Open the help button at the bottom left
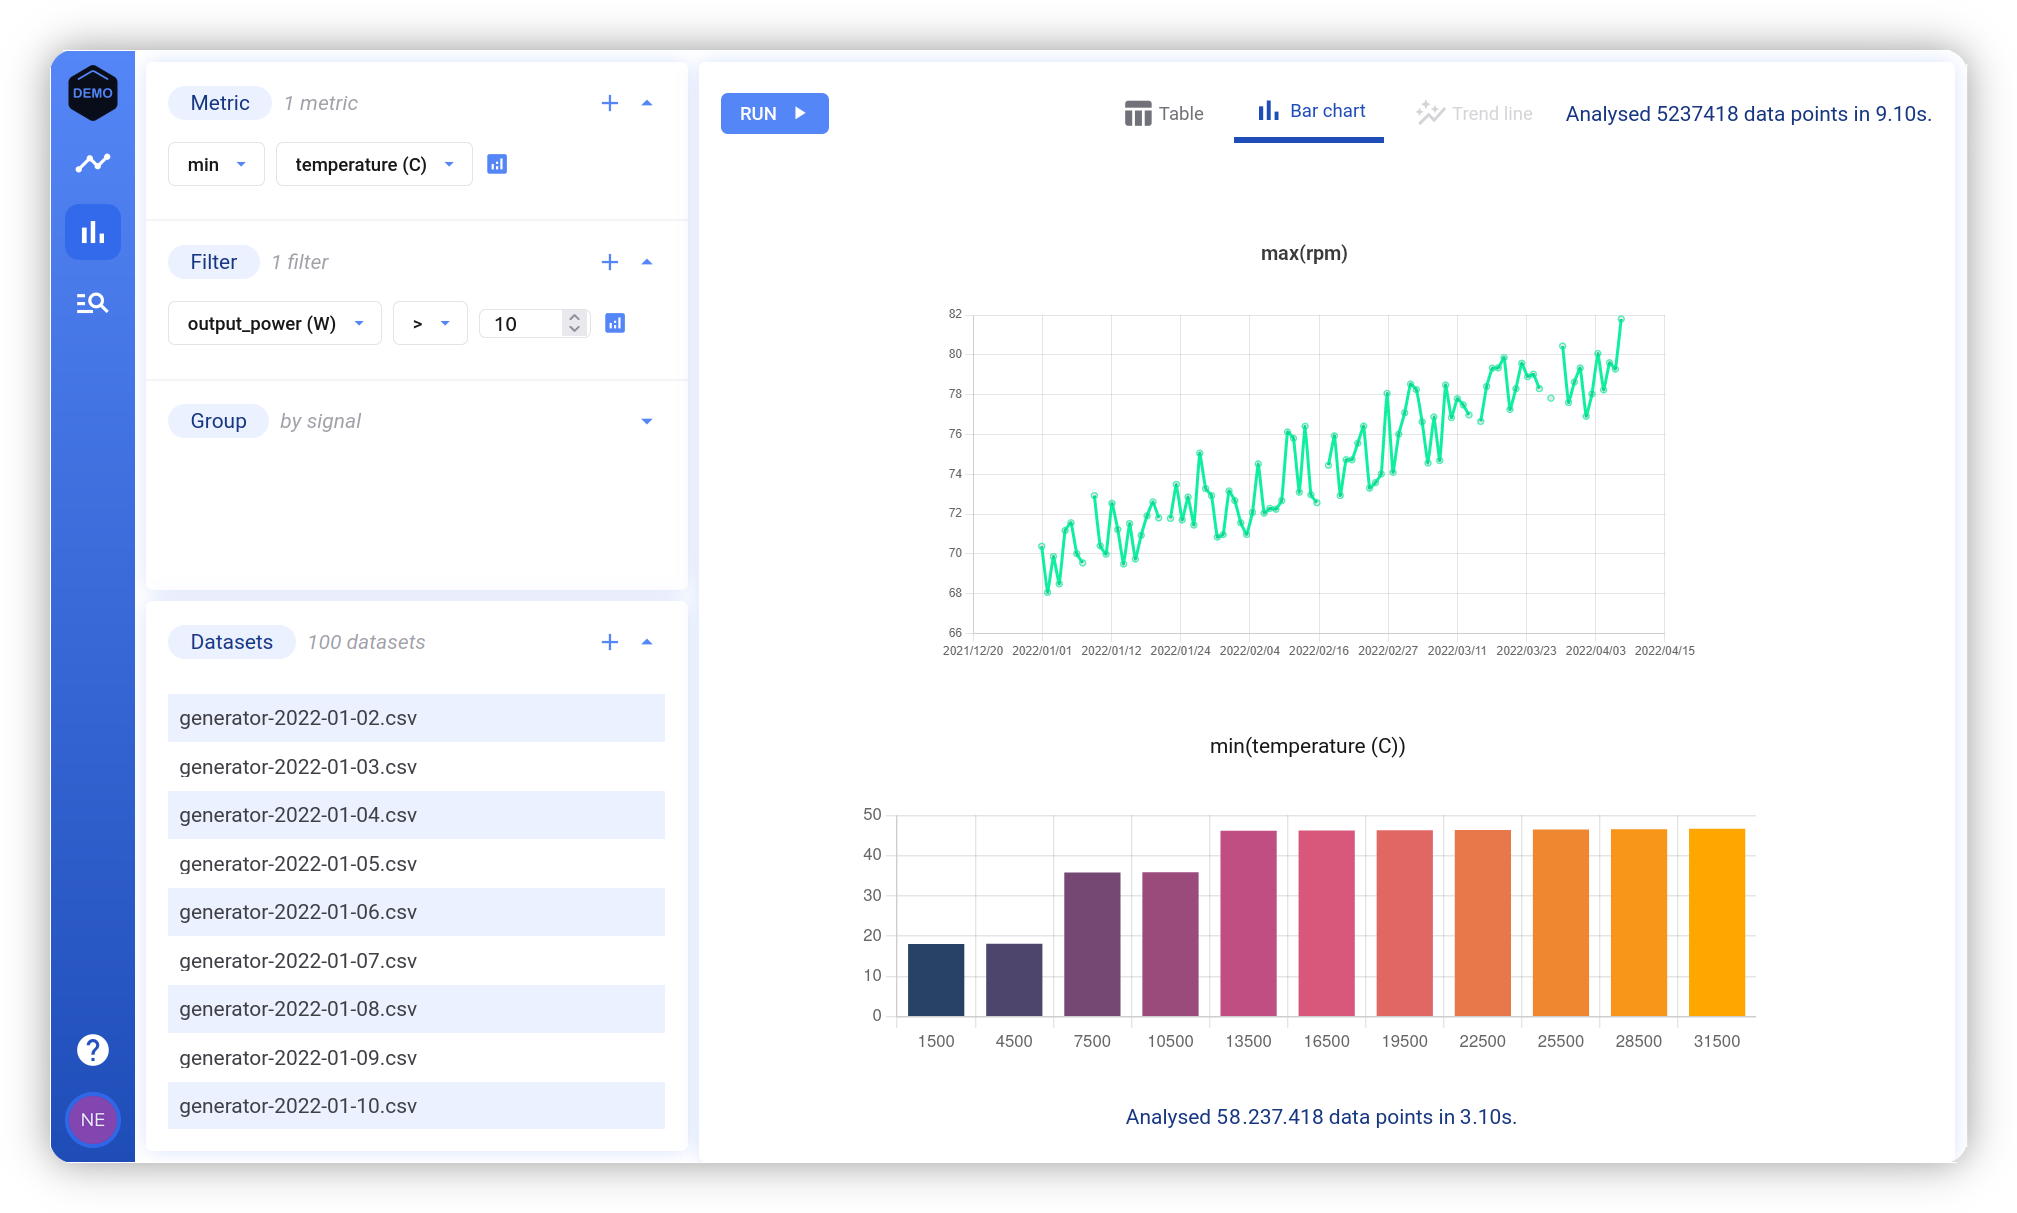This screenshot has width=2017, height=1213. tap(92, 1049)
